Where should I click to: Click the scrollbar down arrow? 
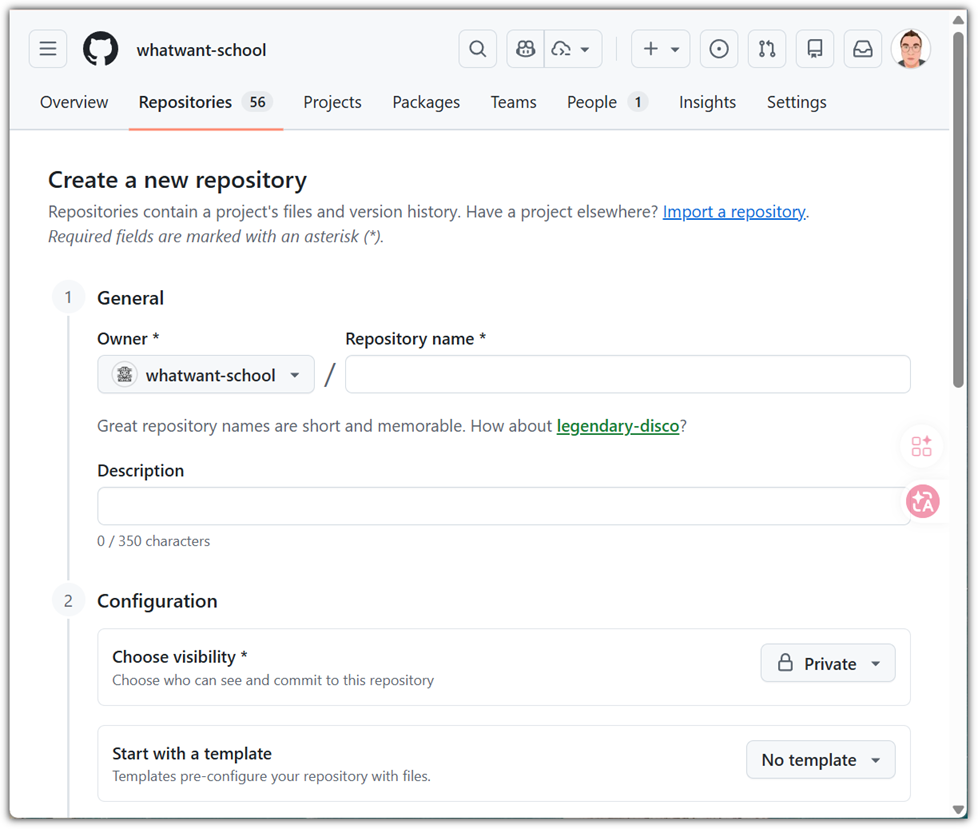(x=959, y=810)
